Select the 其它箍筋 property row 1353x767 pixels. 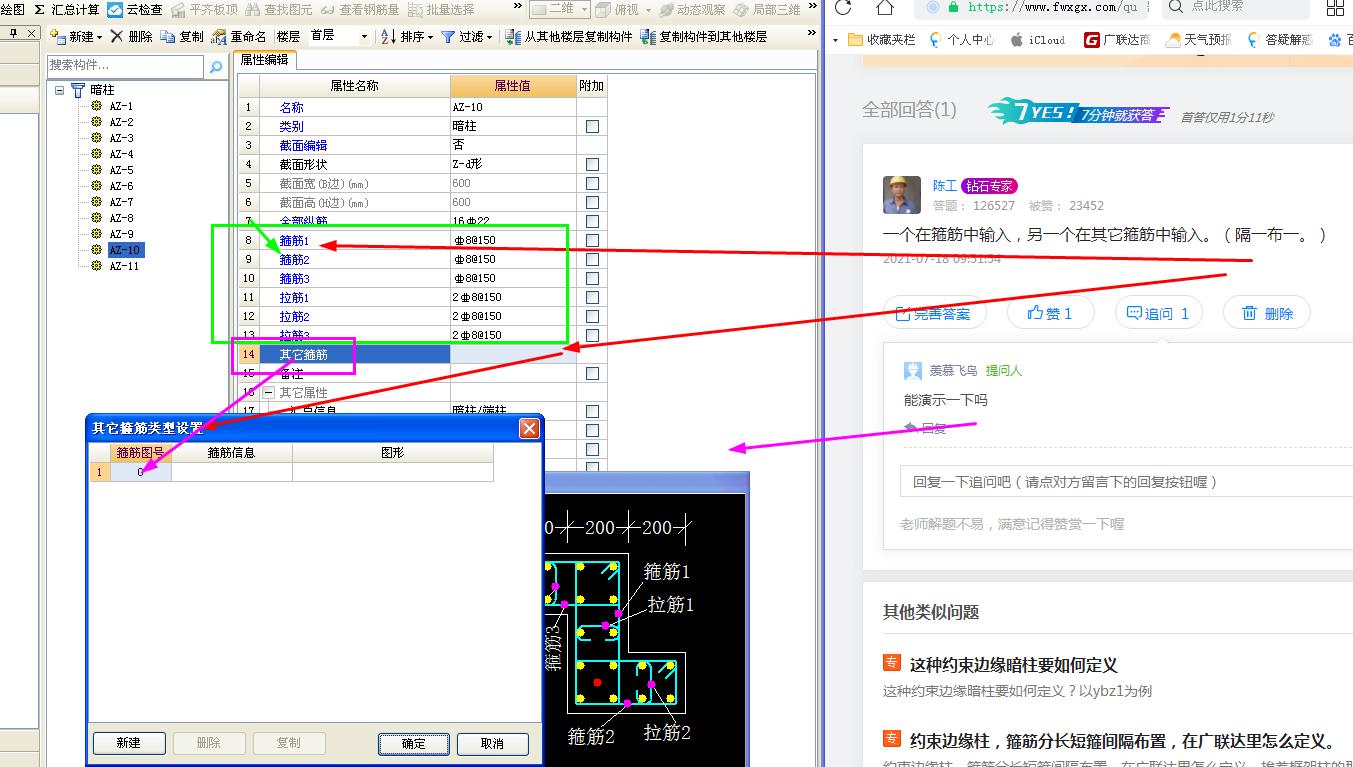coord(354,354)
